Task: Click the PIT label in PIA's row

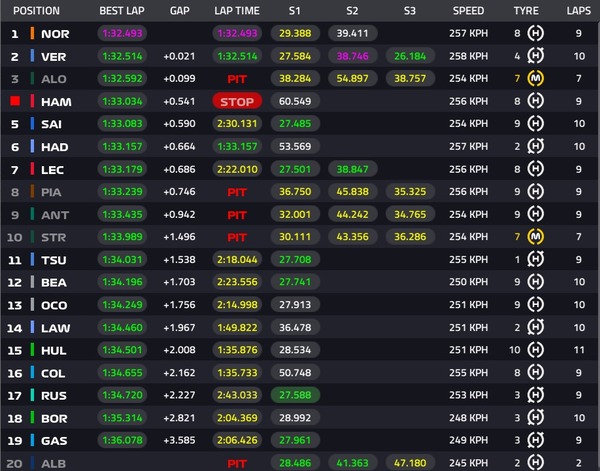Action: [237, 192]
